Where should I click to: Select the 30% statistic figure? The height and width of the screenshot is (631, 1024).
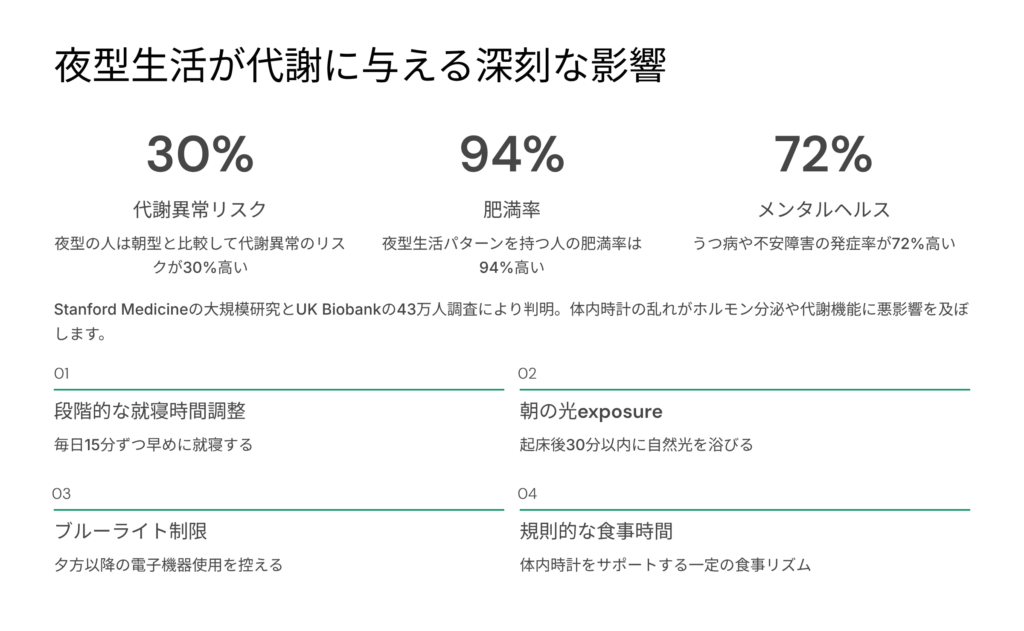click(x=200, y=154)
